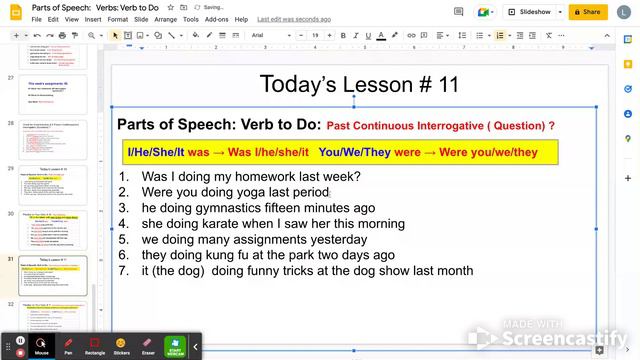Click the Google Meet camera icon
640x360 pixels.
click(484, 12)
